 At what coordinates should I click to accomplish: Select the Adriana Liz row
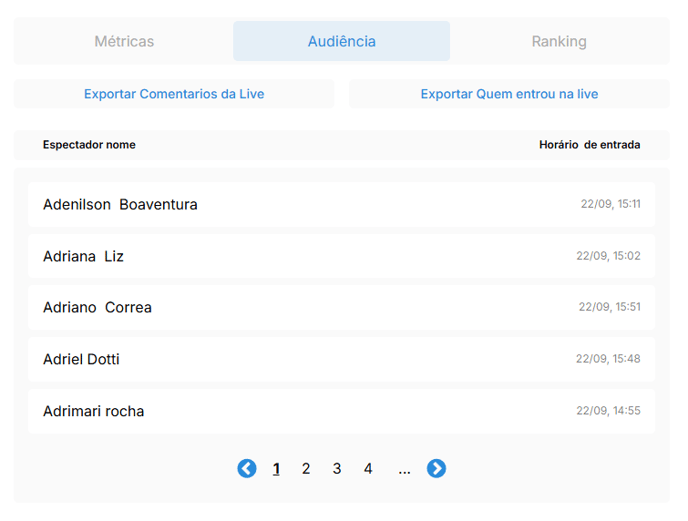click(x=341, y=256)
